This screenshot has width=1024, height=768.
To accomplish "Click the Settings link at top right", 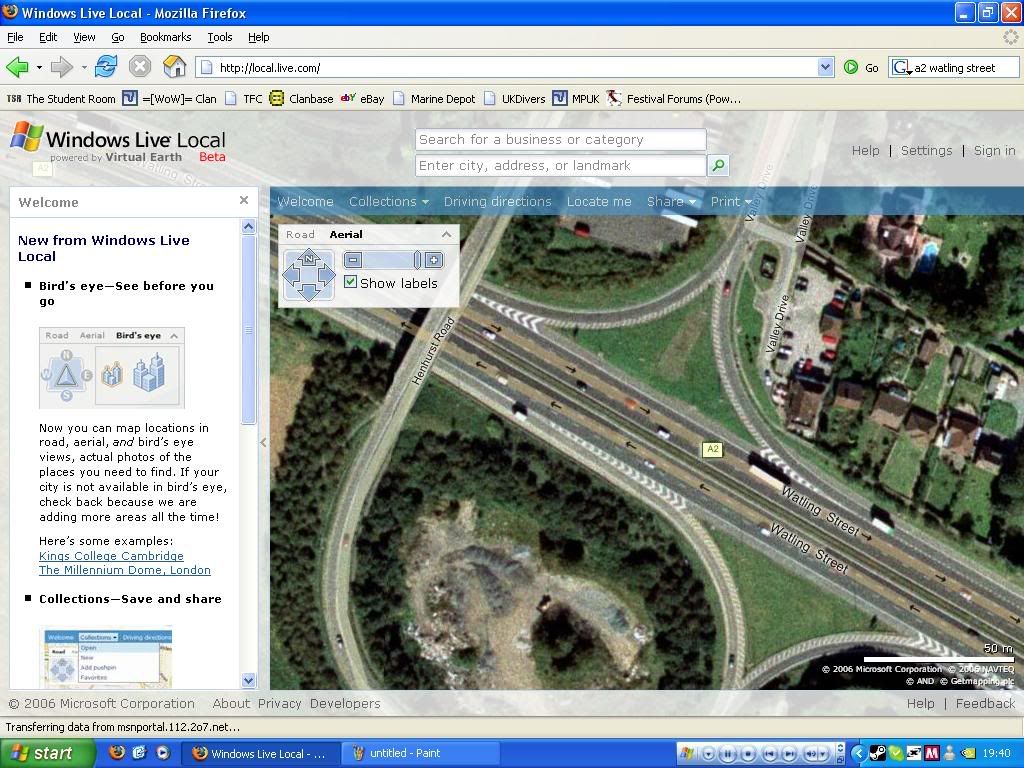I will 927,150.
